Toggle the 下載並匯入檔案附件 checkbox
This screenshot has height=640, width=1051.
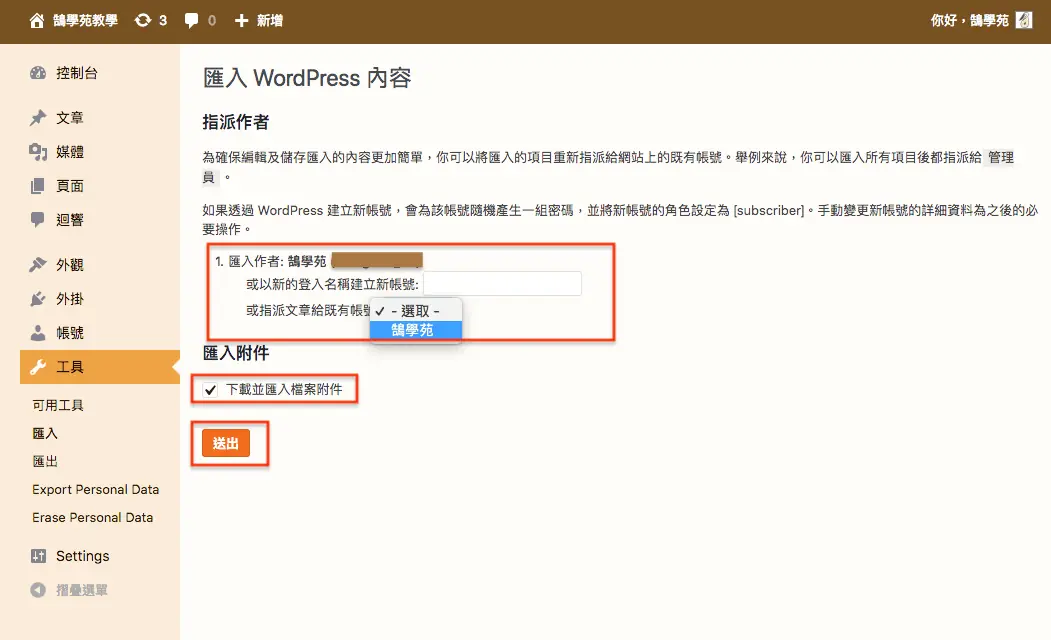click(210, 390)
